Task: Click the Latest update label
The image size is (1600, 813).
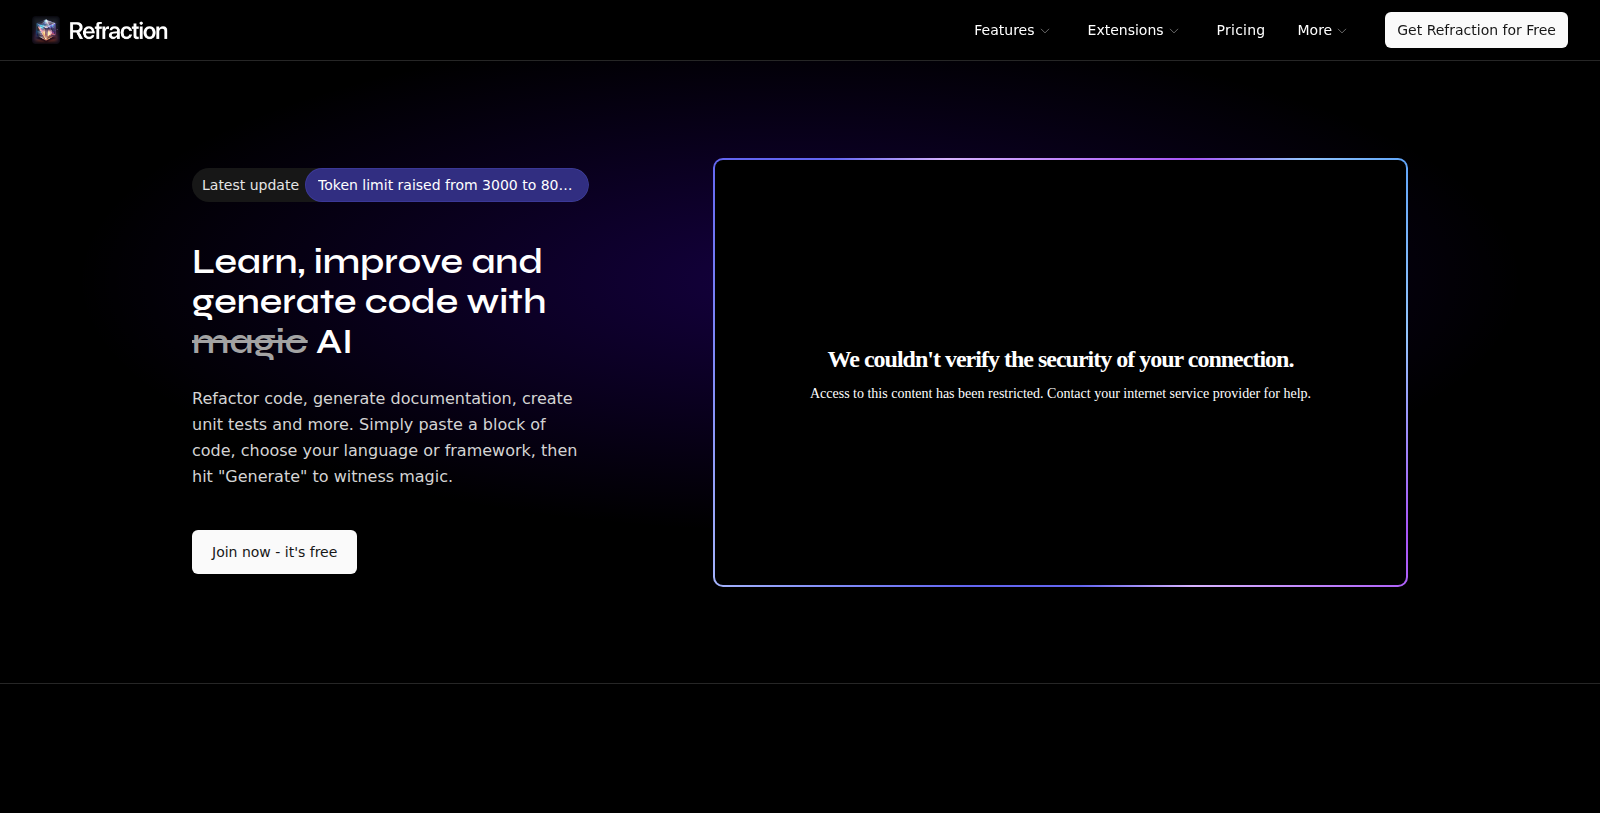Action: (250, 185)
